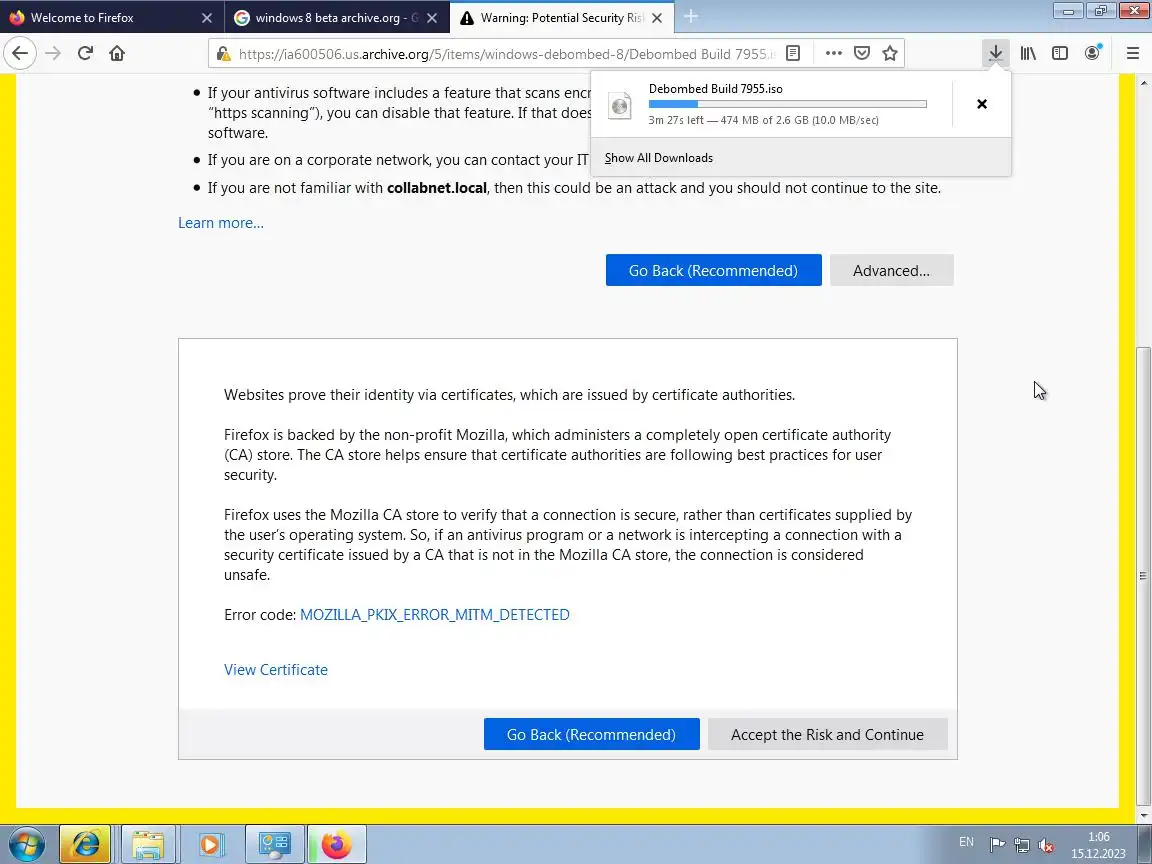Open the Debombed Build 7955.iso download entry
Viewport: 1152px width, 864px height.
(x=771, y=104)
